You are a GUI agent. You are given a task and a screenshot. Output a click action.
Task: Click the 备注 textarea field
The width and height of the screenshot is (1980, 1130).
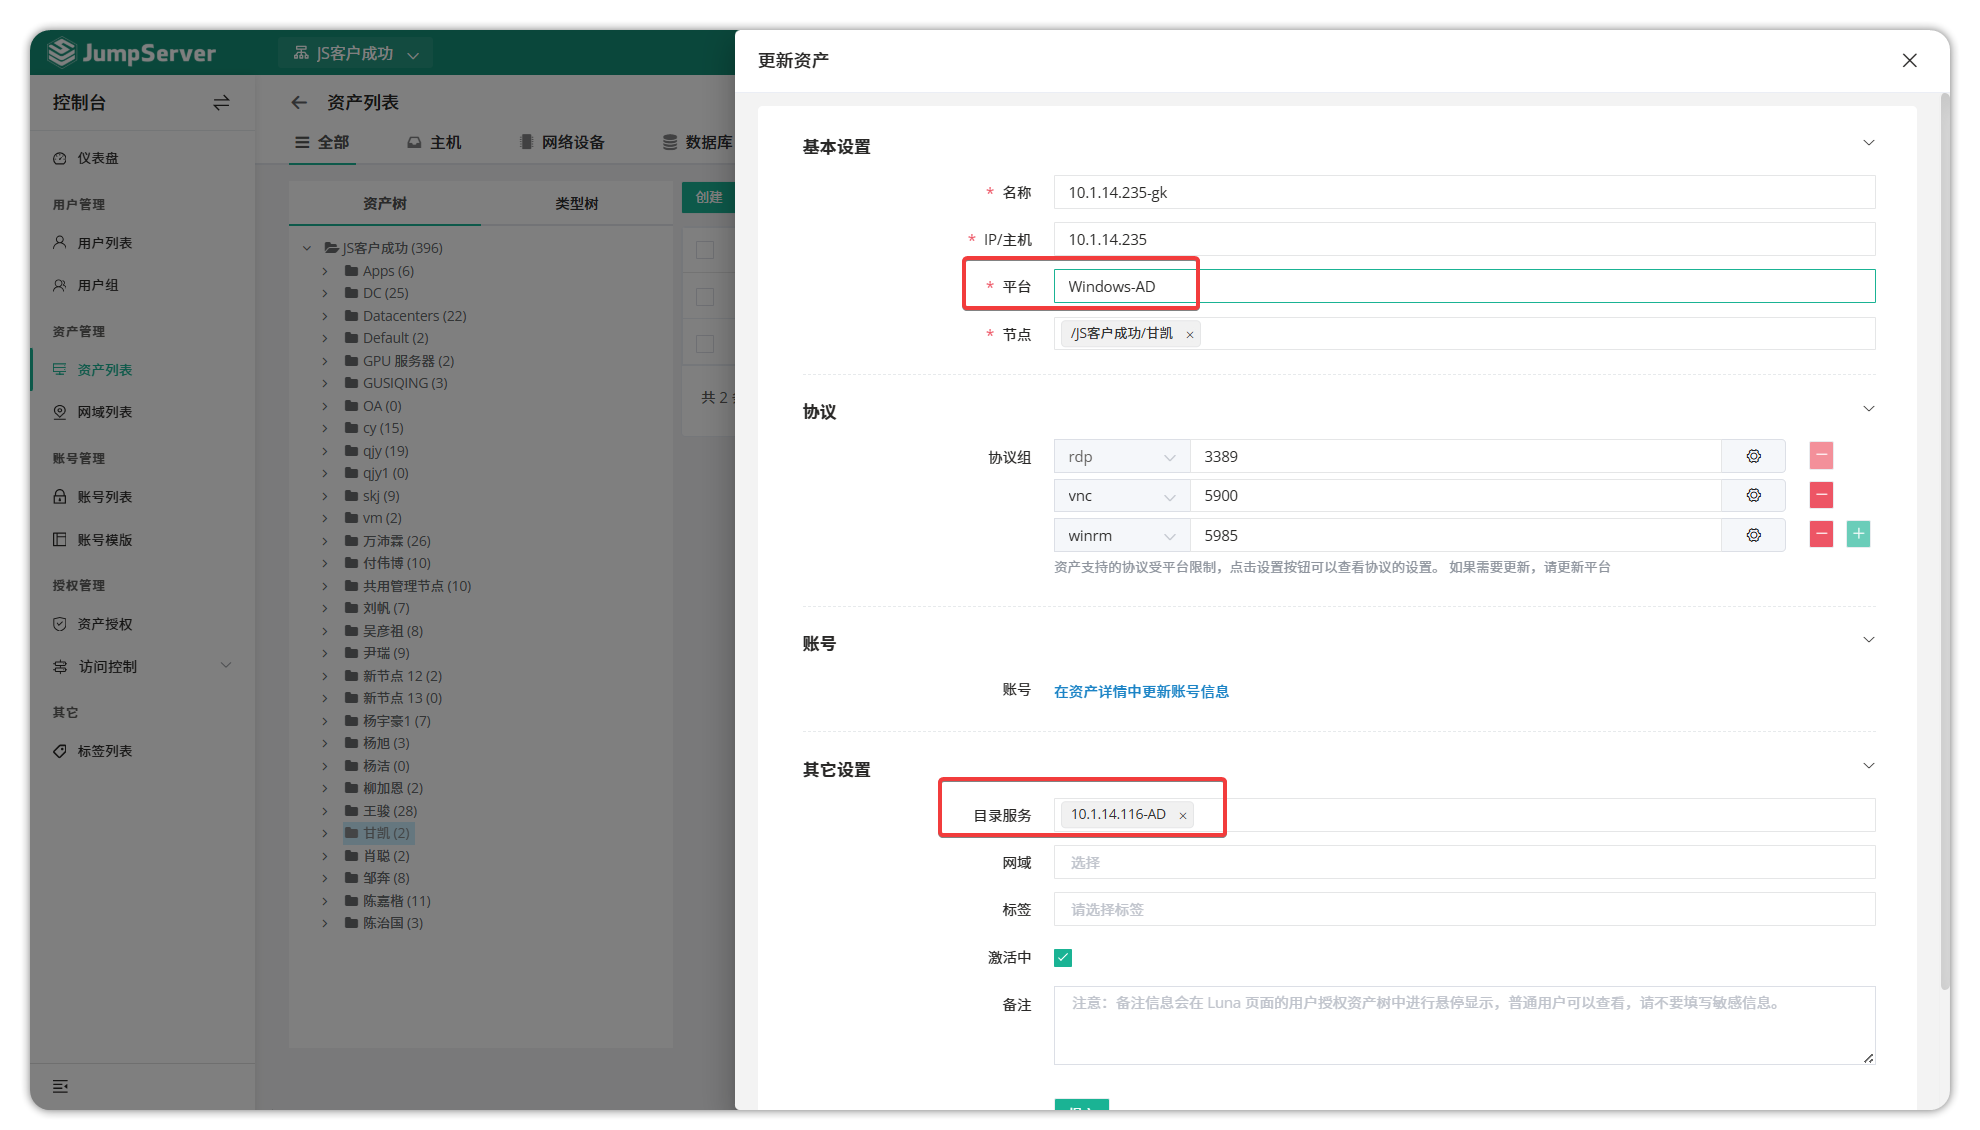click(x=1463, y=1025)
